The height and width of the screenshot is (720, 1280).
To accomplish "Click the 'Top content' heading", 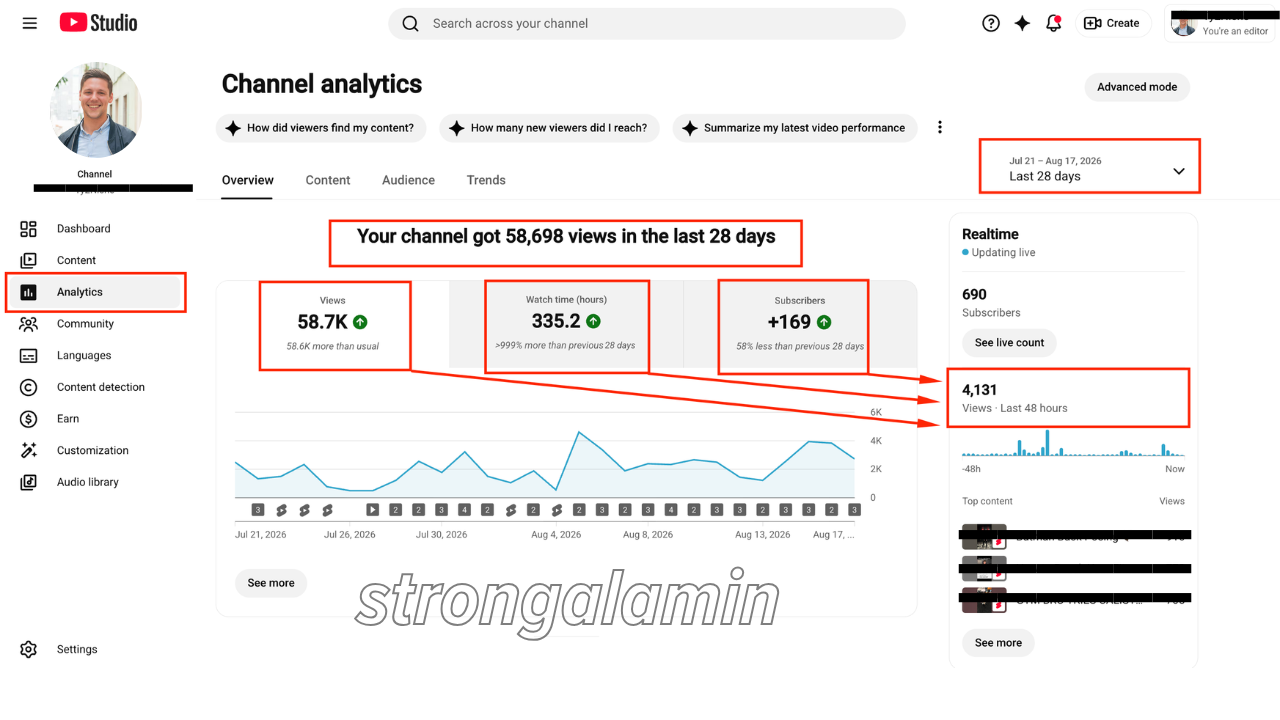I will 987,501.
